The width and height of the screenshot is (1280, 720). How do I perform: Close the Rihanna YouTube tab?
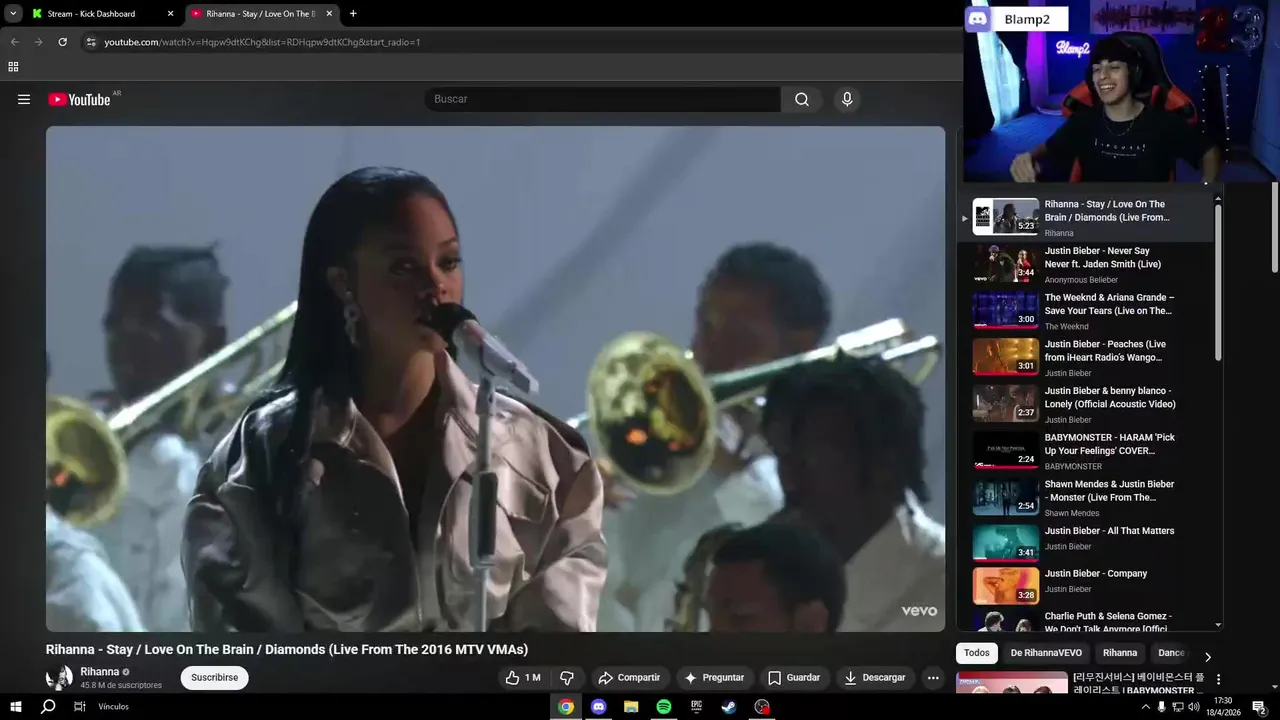tap(329, 14)
